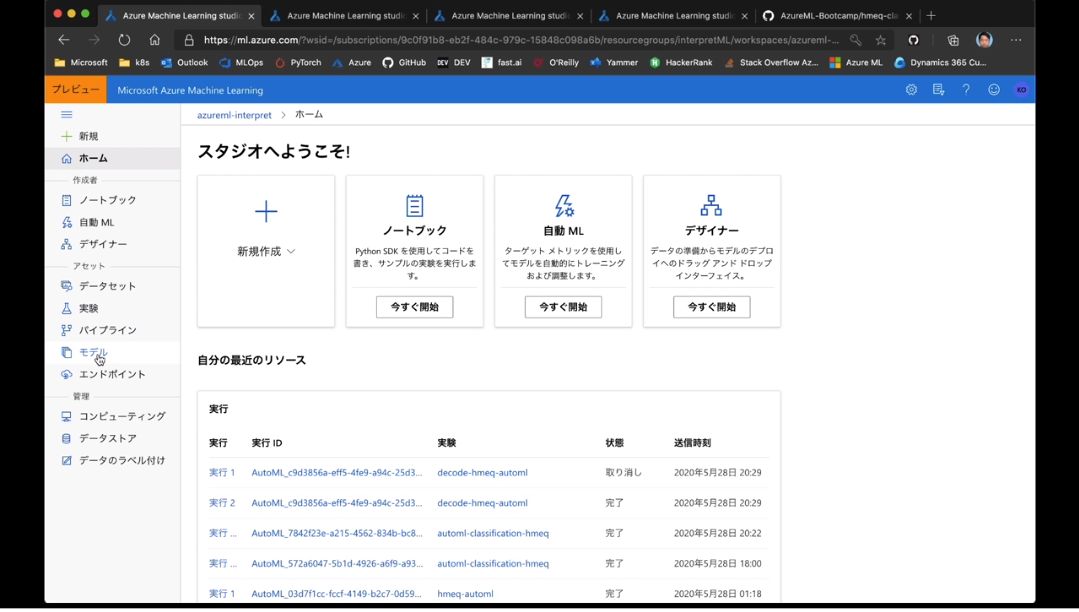The image size is (1079, 612).
Task: Expand the 新規作成 dropdown chevron
Action: click(291, 252)
